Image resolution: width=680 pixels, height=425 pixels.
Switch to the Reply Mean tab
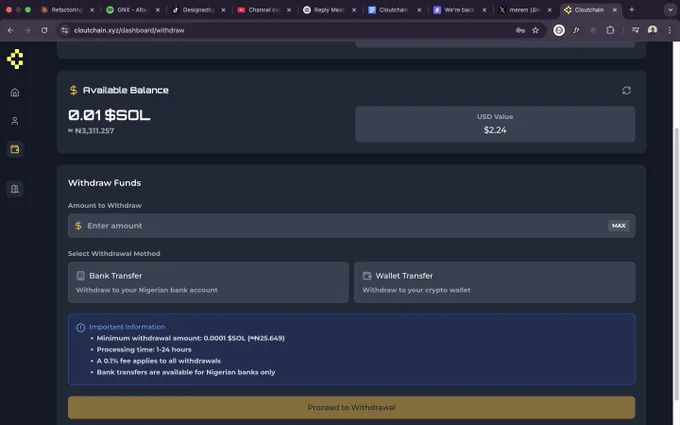pos(329,10)
